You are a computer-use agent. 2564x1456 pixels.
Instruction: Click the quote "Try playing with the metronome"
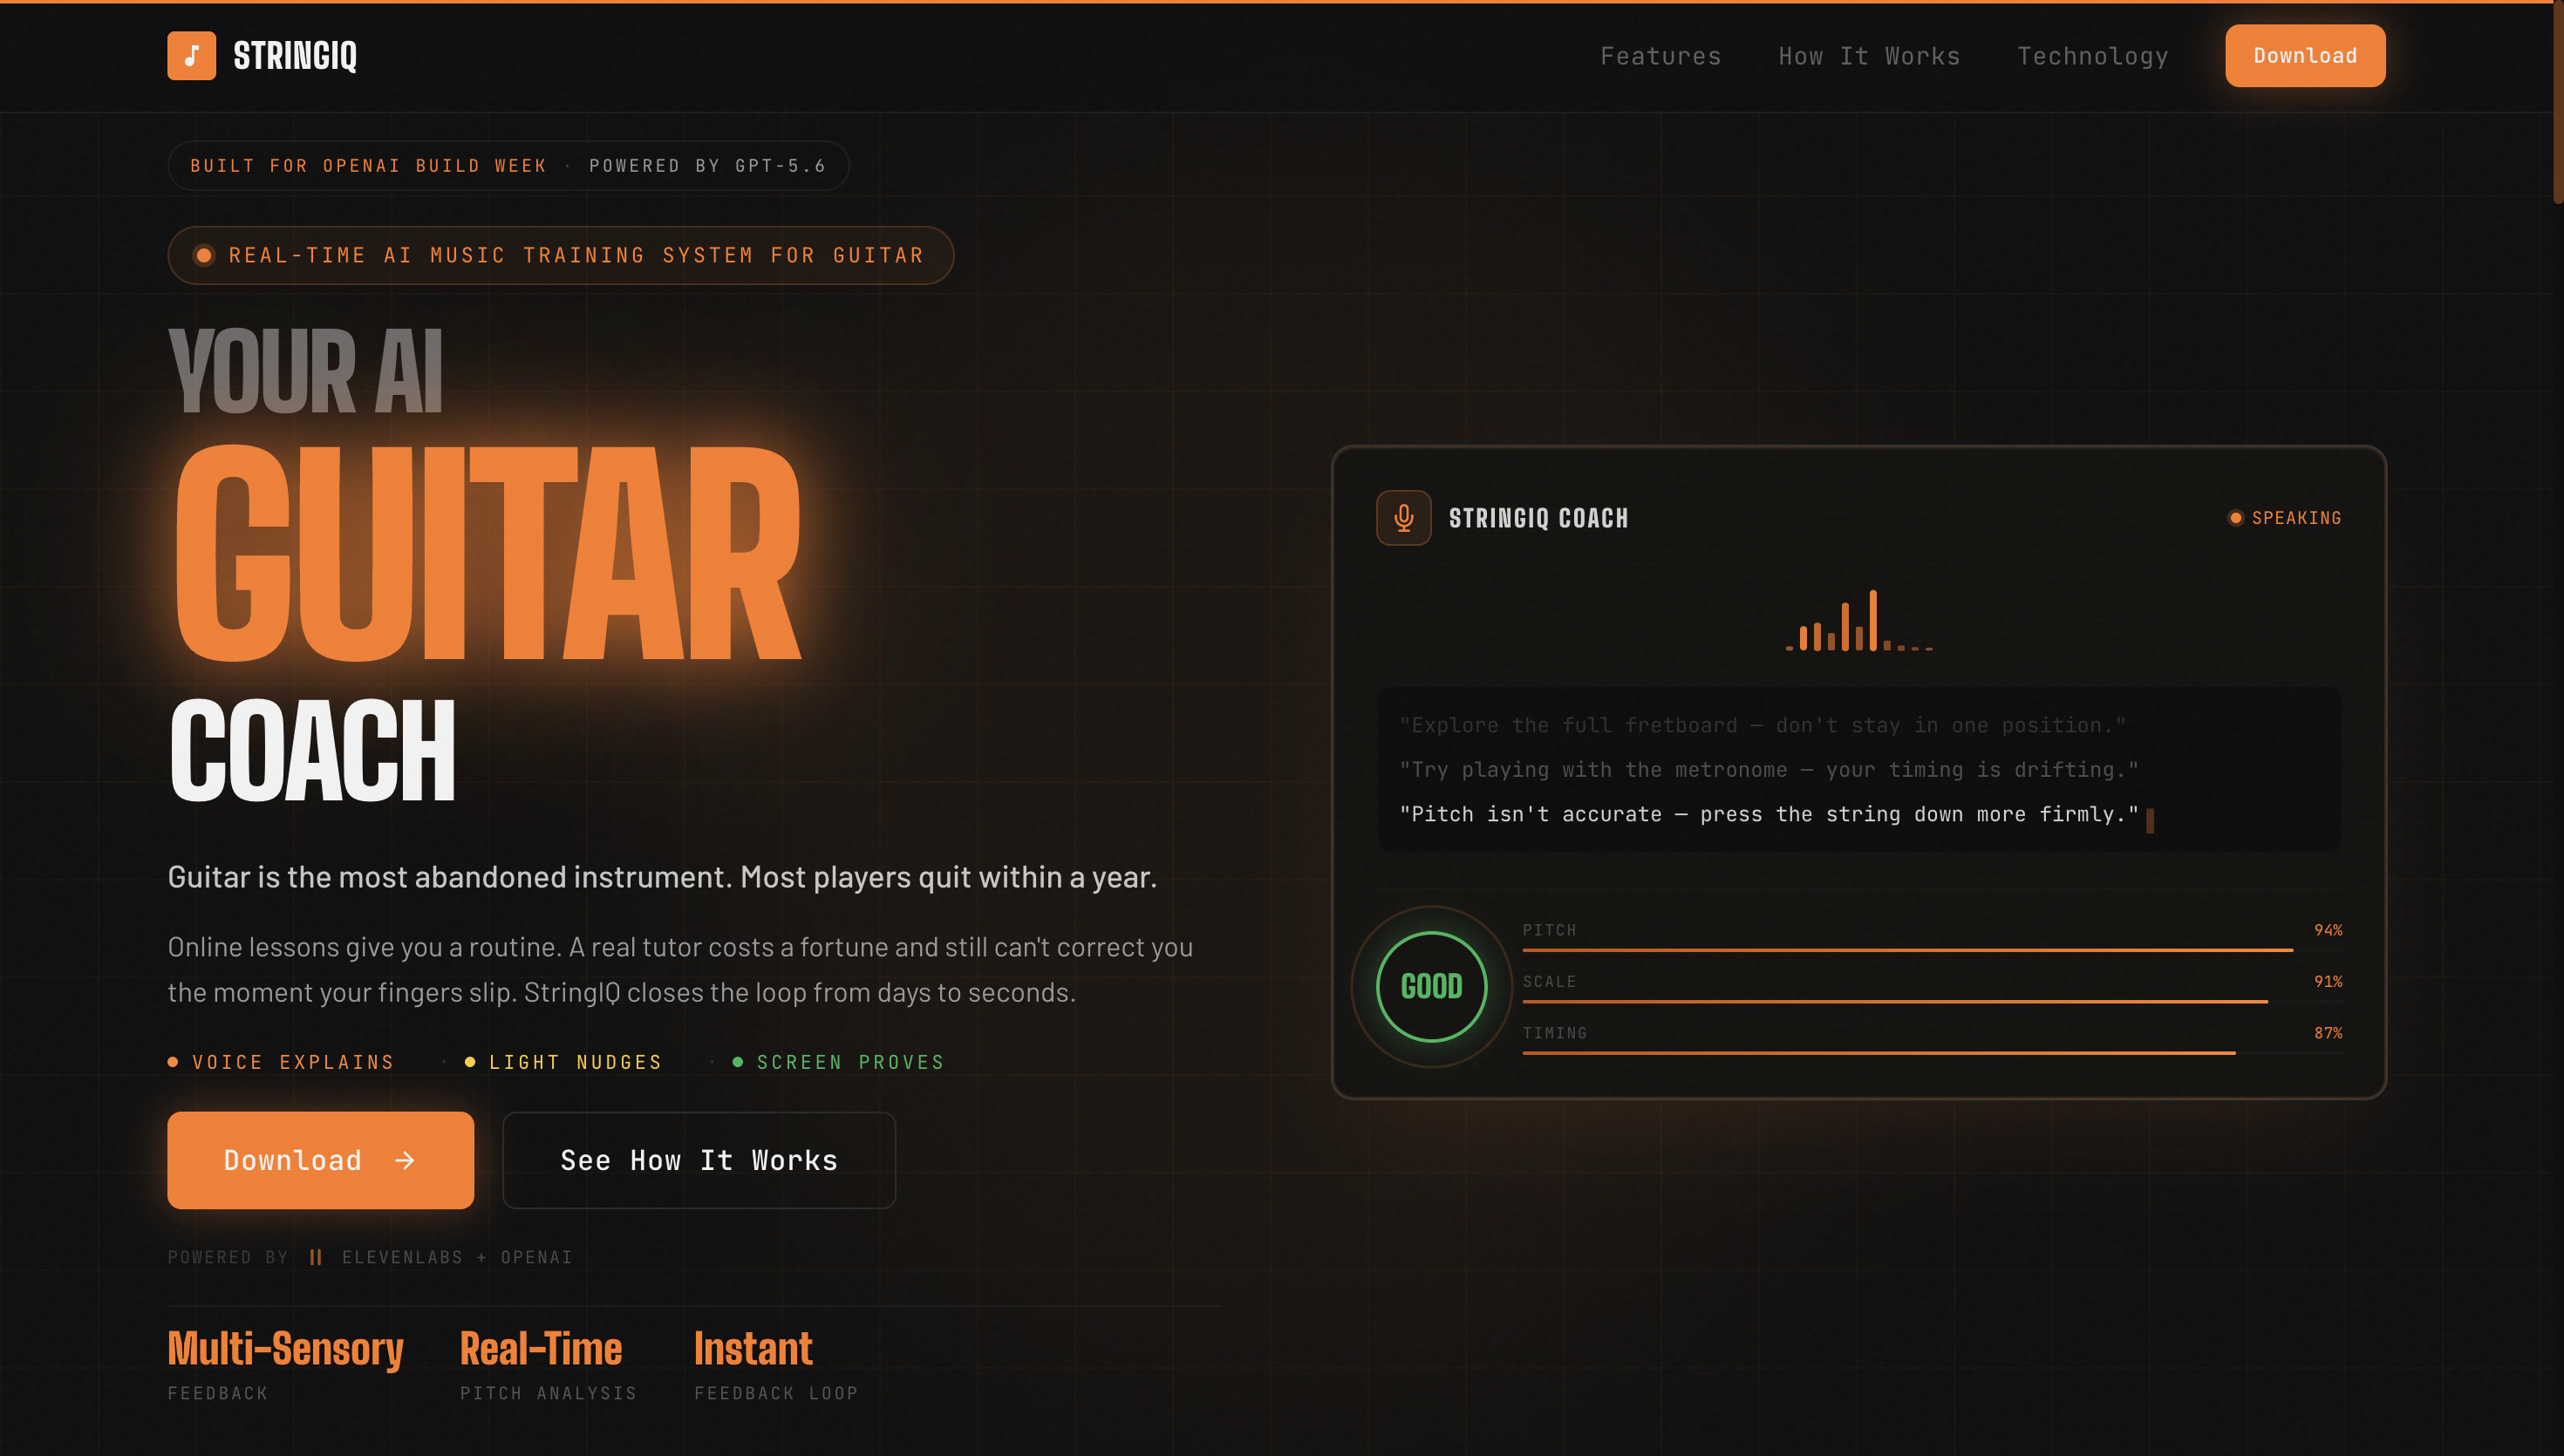[x=1769, y=770]
